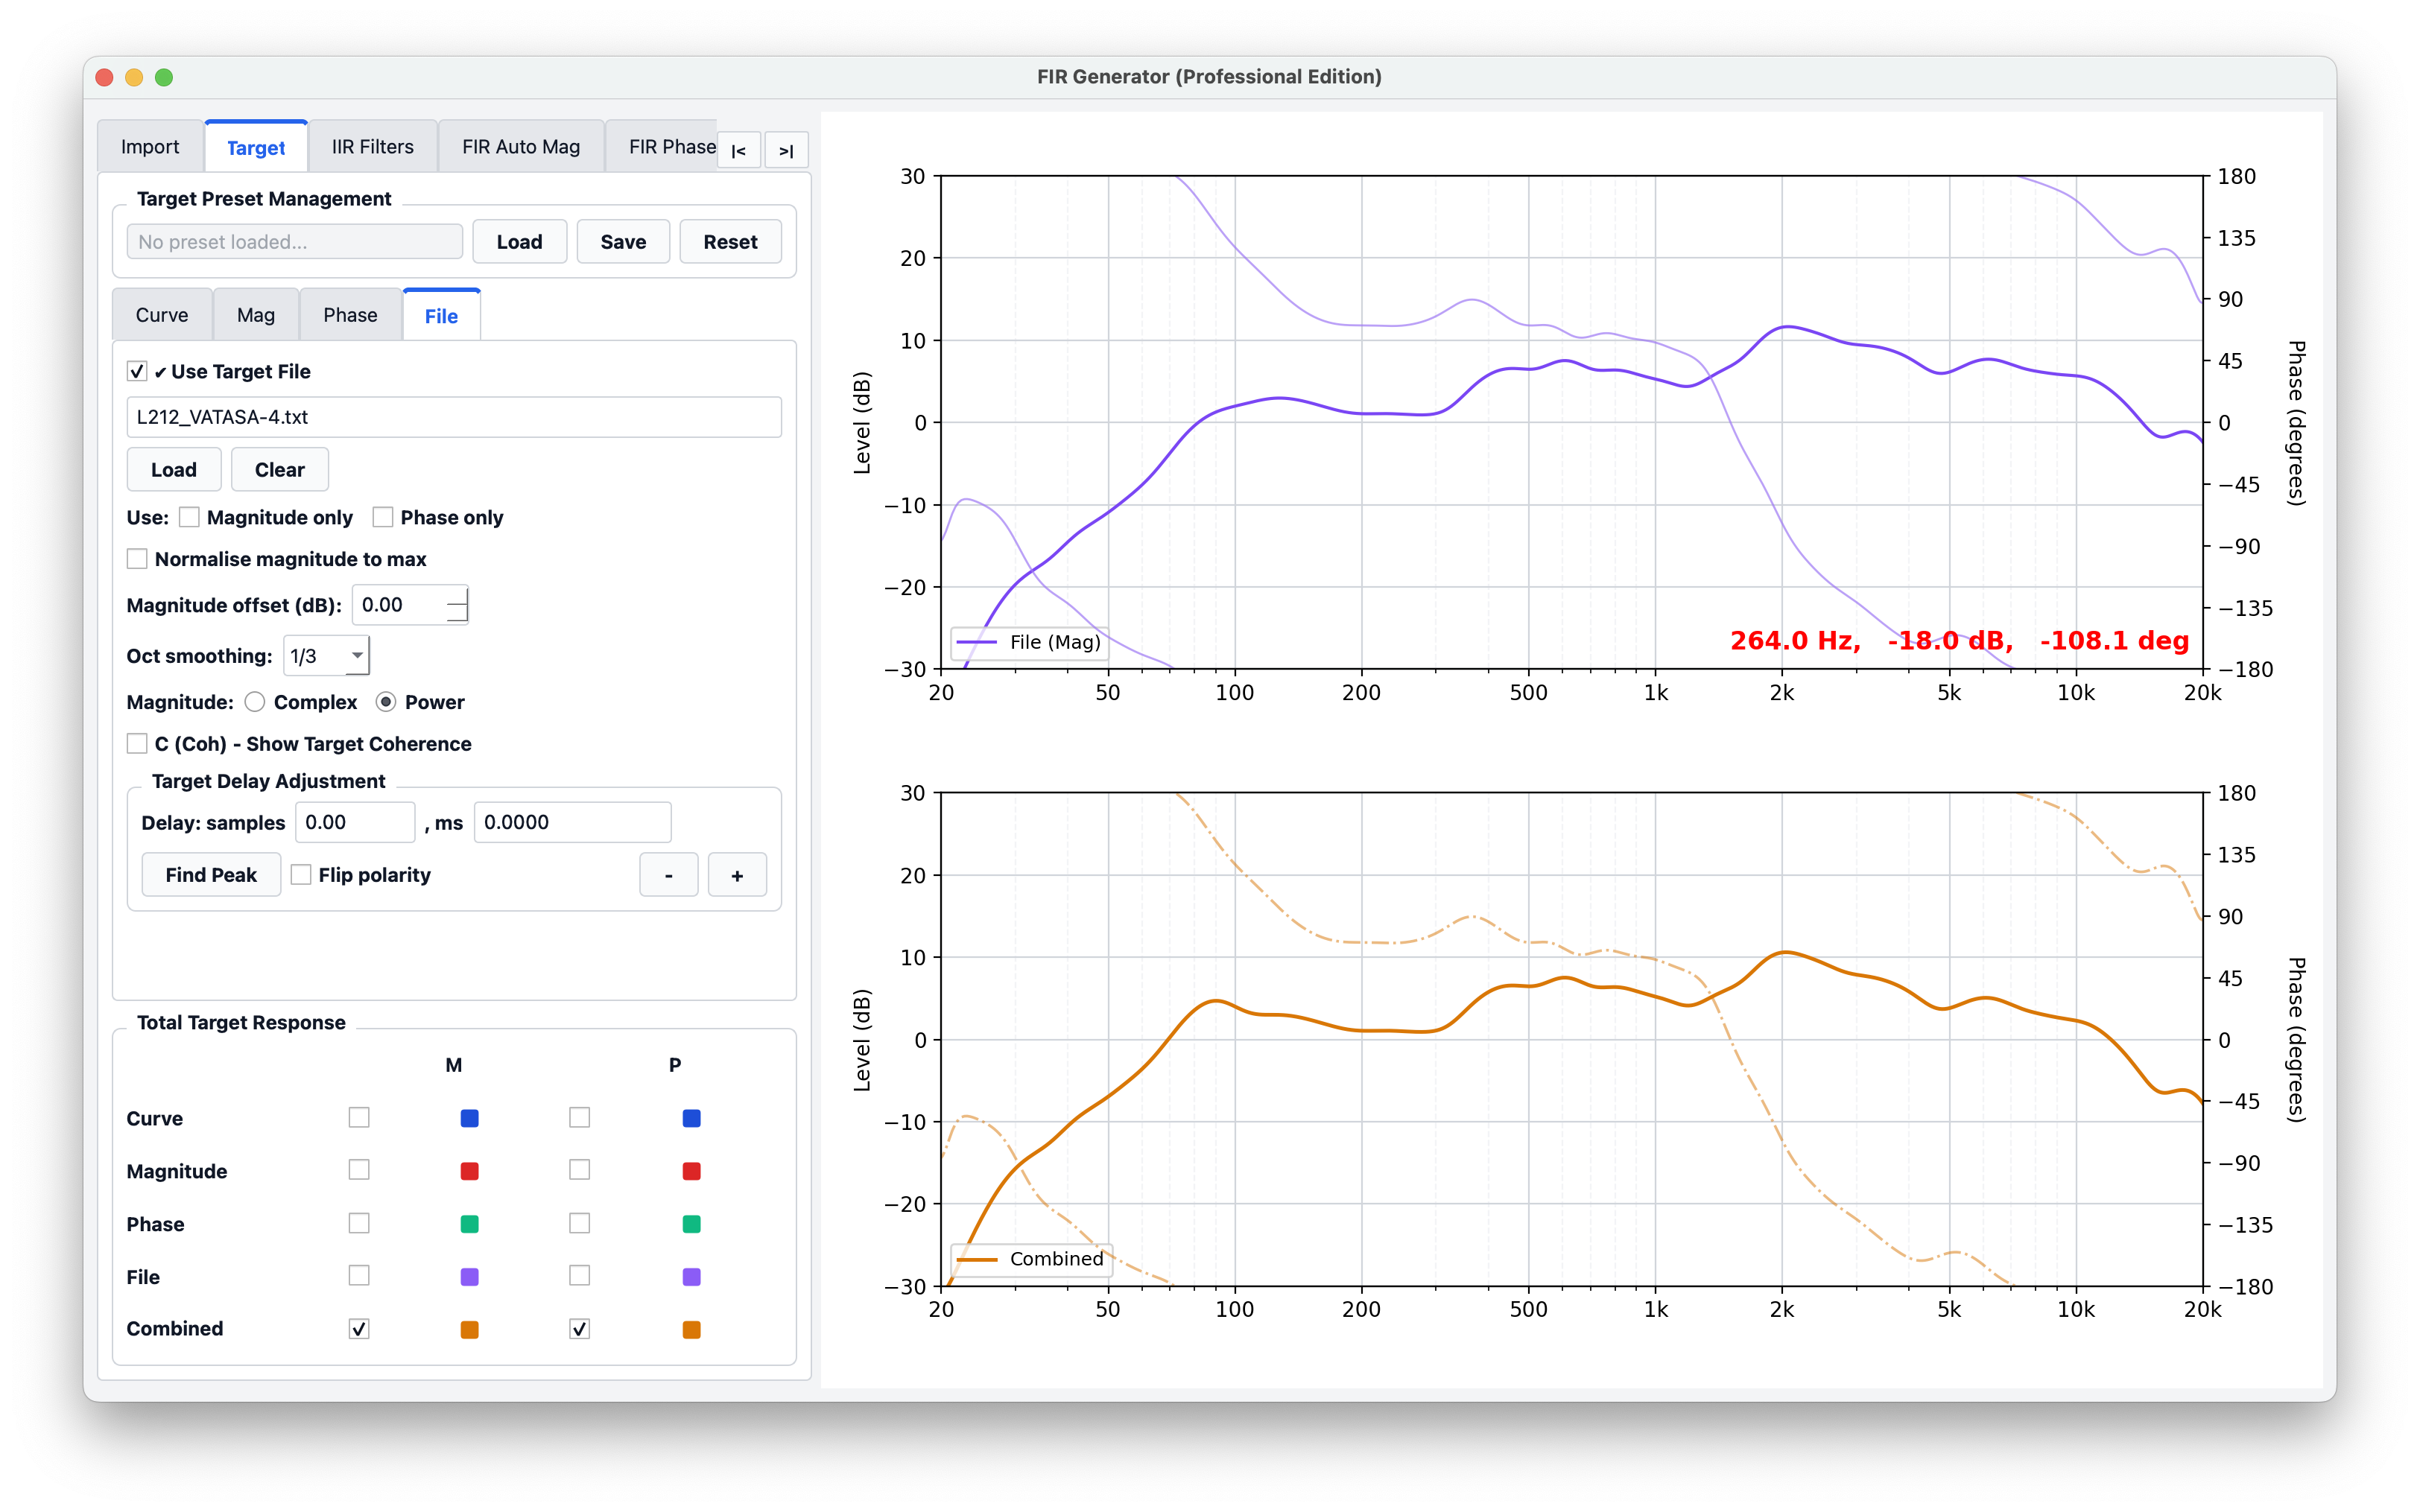2420x1512 pixels.
Task: Click the green Phase magnitude color swatch
Action: click(x=469, y=1224)
